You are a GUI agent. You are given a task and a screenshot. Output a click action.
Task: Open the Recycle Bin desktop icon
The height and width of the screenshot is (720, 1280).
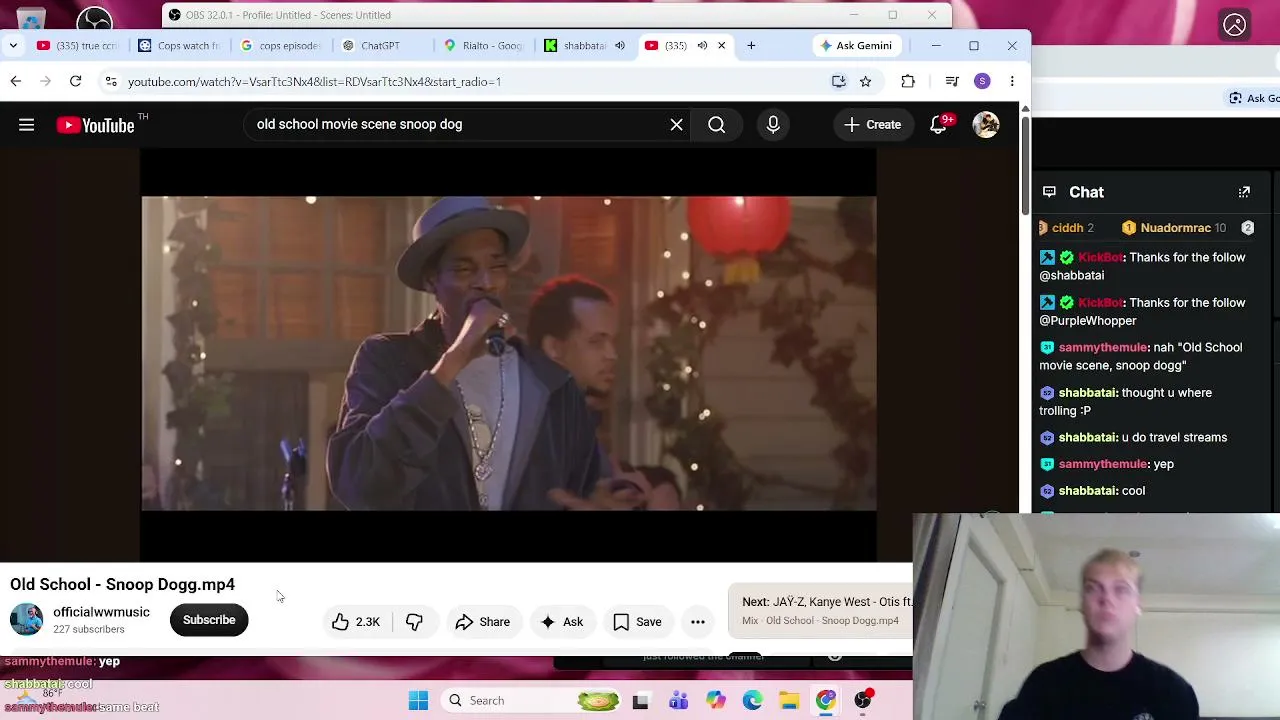[31, 18]
